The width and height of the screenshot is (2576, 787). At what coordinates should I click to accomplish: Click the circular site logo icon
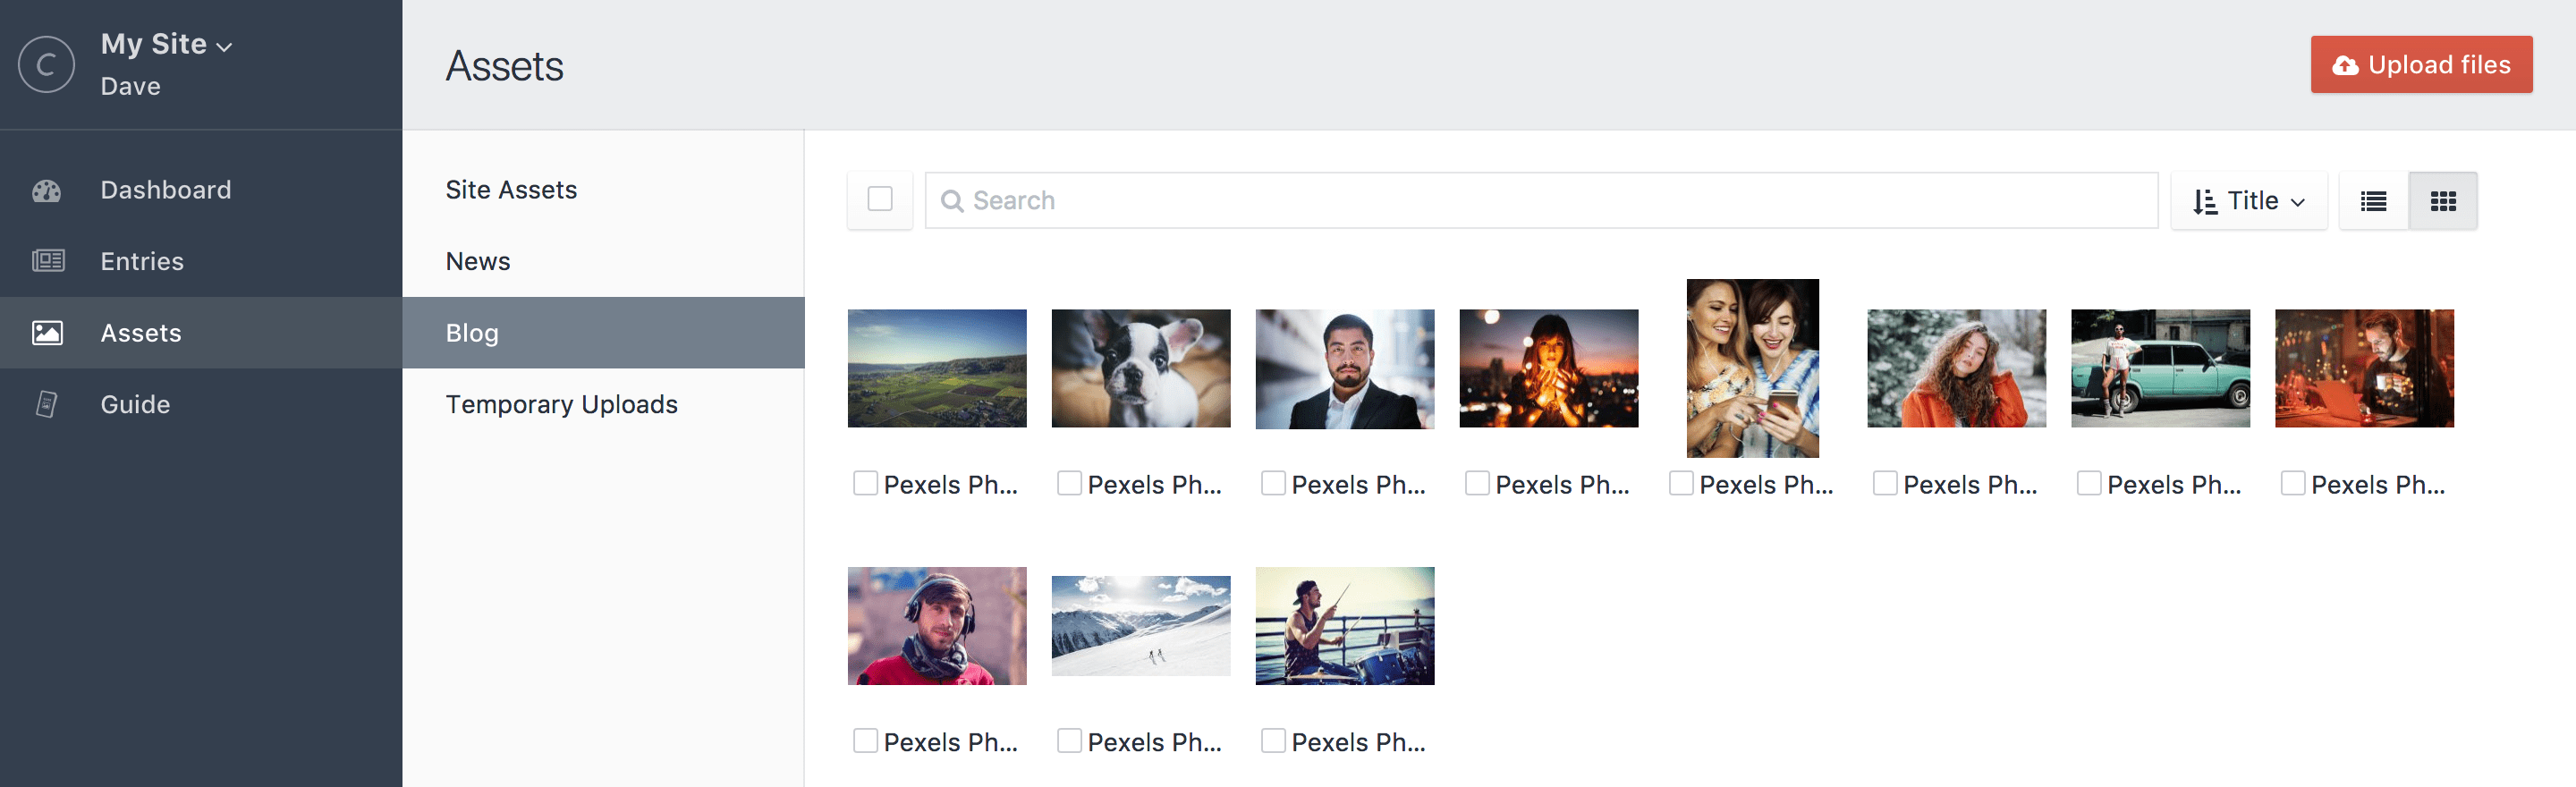click(46, 64)
